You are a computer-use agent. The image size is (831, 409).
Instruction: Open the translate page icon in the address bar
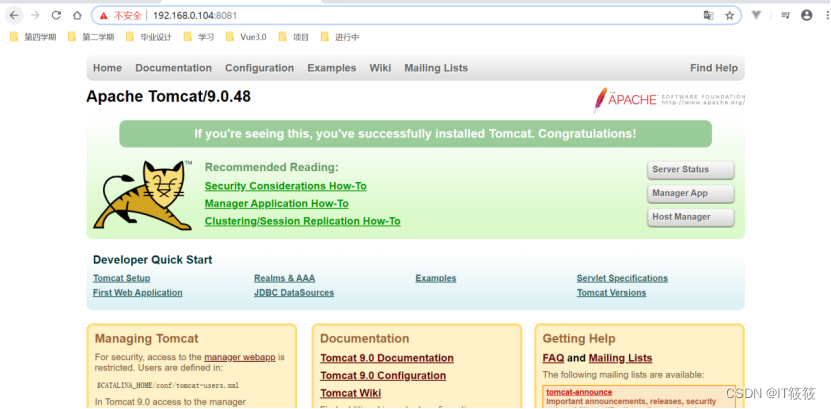point(708,16)
